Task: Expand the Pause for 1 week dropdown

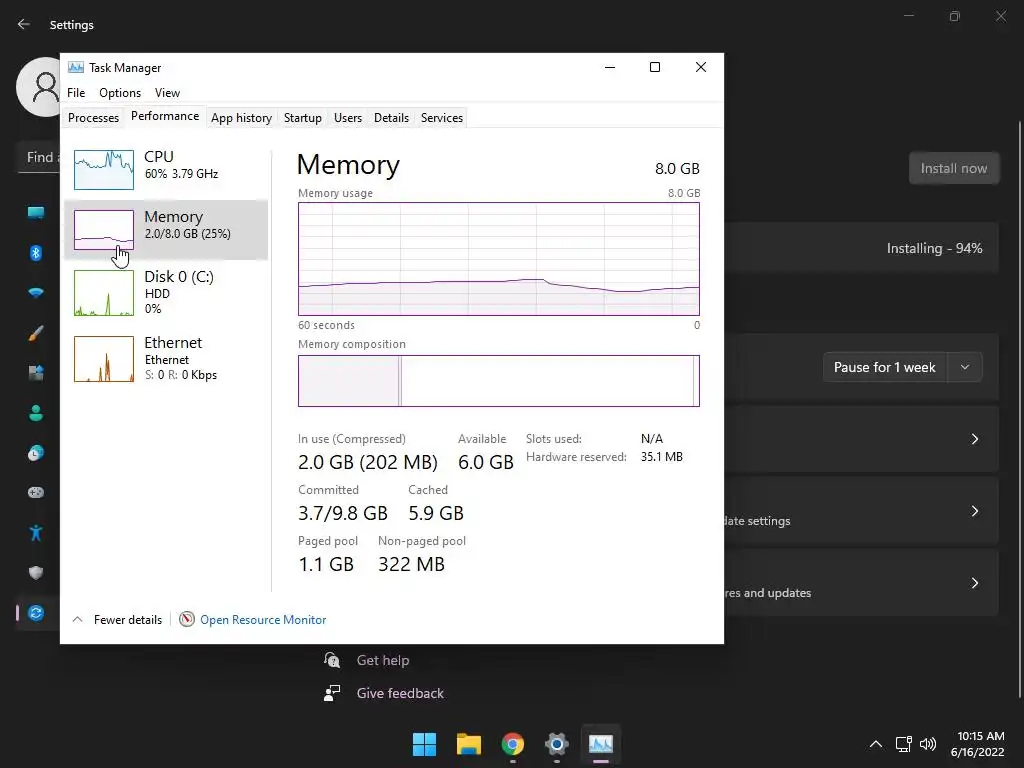Action: click(x=965, y=367)
